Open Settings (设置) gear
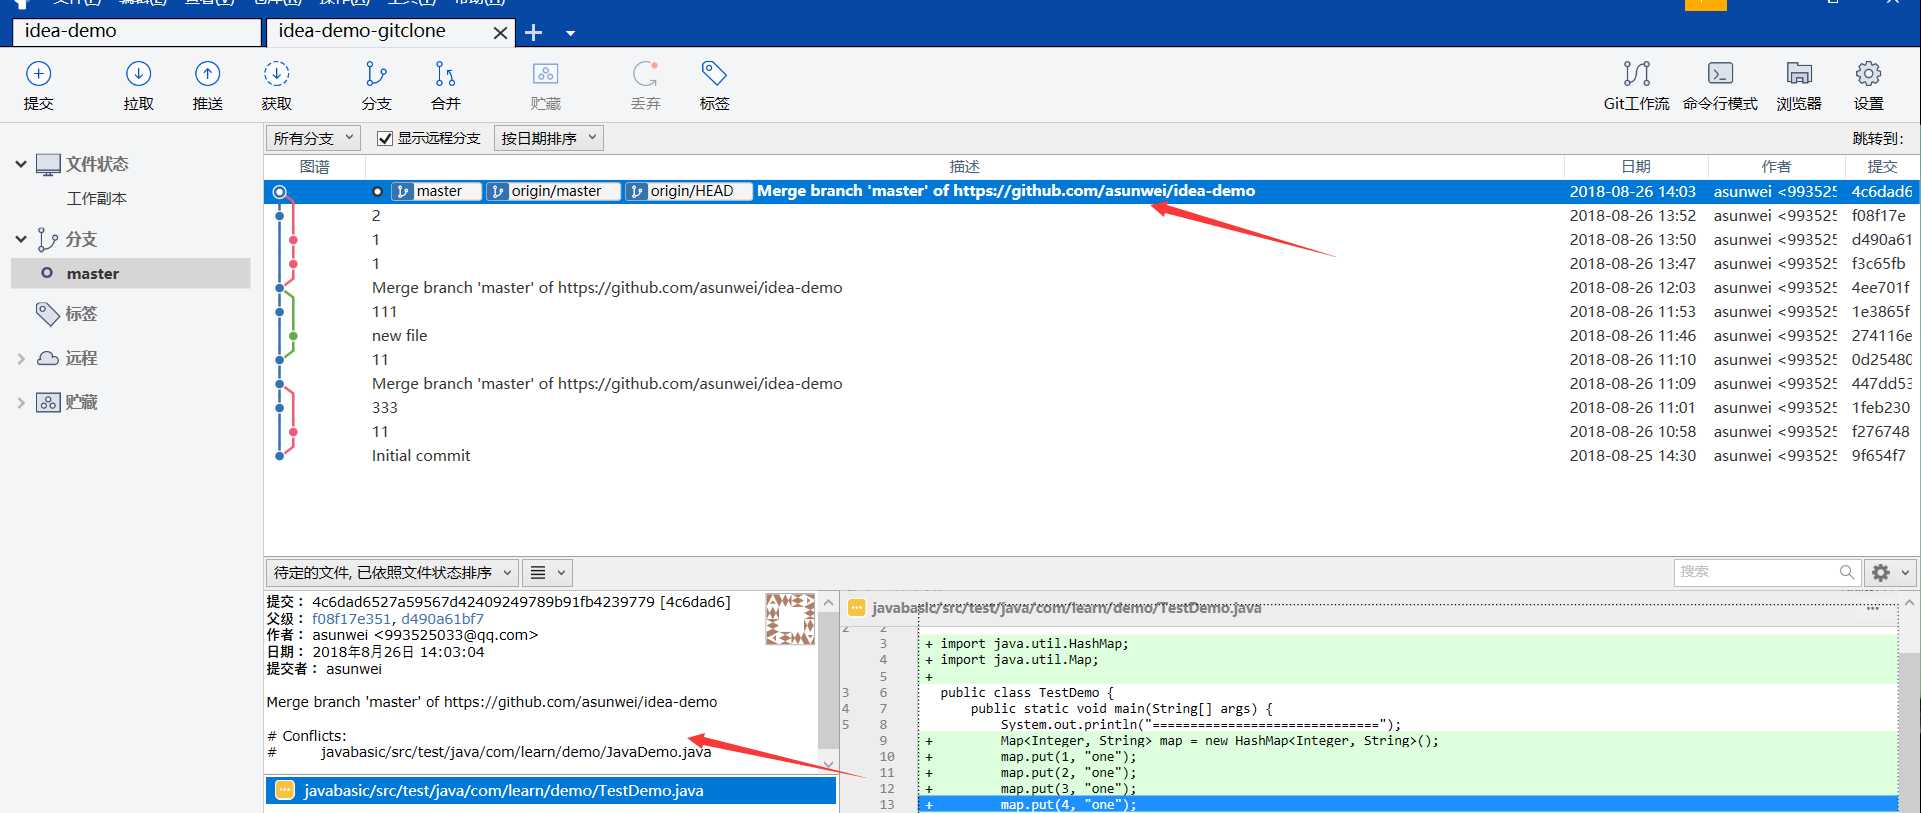Image resolution: width=1921 pixels, height=813 pixels. pos(1868,74)
